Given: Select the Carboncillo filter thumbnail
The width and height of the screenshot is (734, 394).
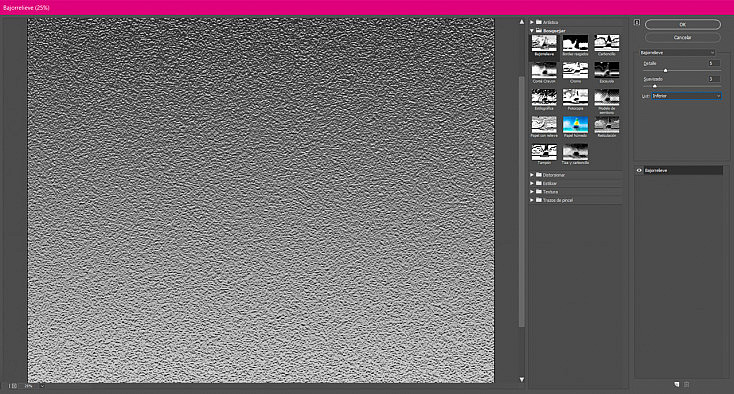Looking at the screenshot, I should click(607, 43).
